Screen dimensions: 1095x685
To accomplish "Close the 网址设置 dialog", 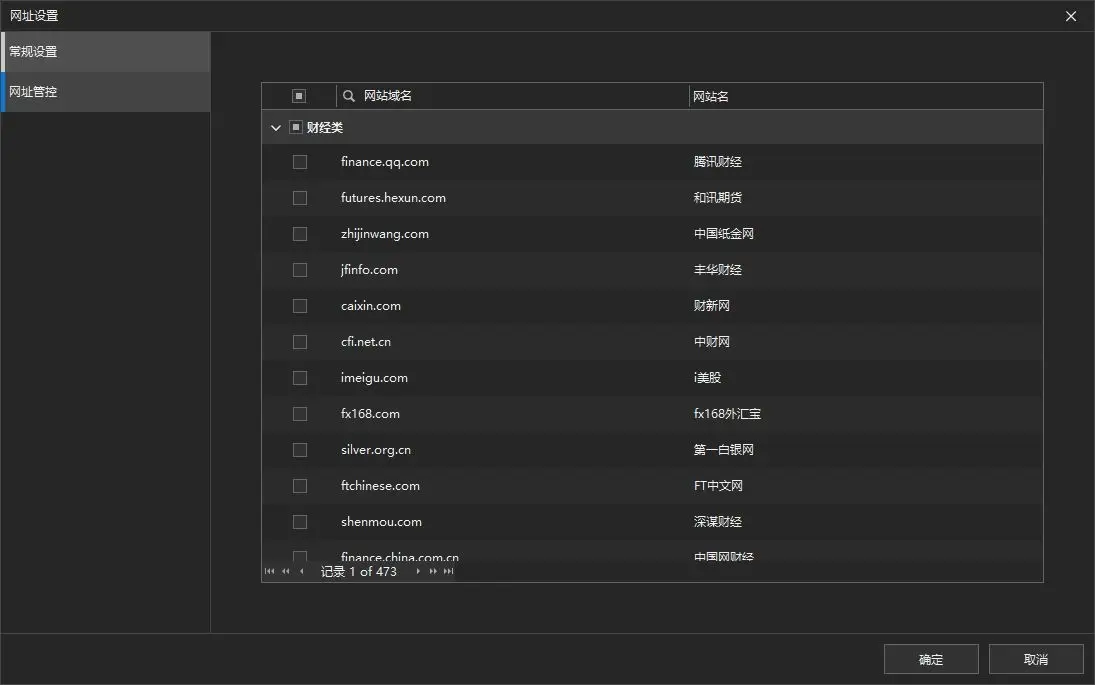I will pyautogui.click(x=1071, y=16).
